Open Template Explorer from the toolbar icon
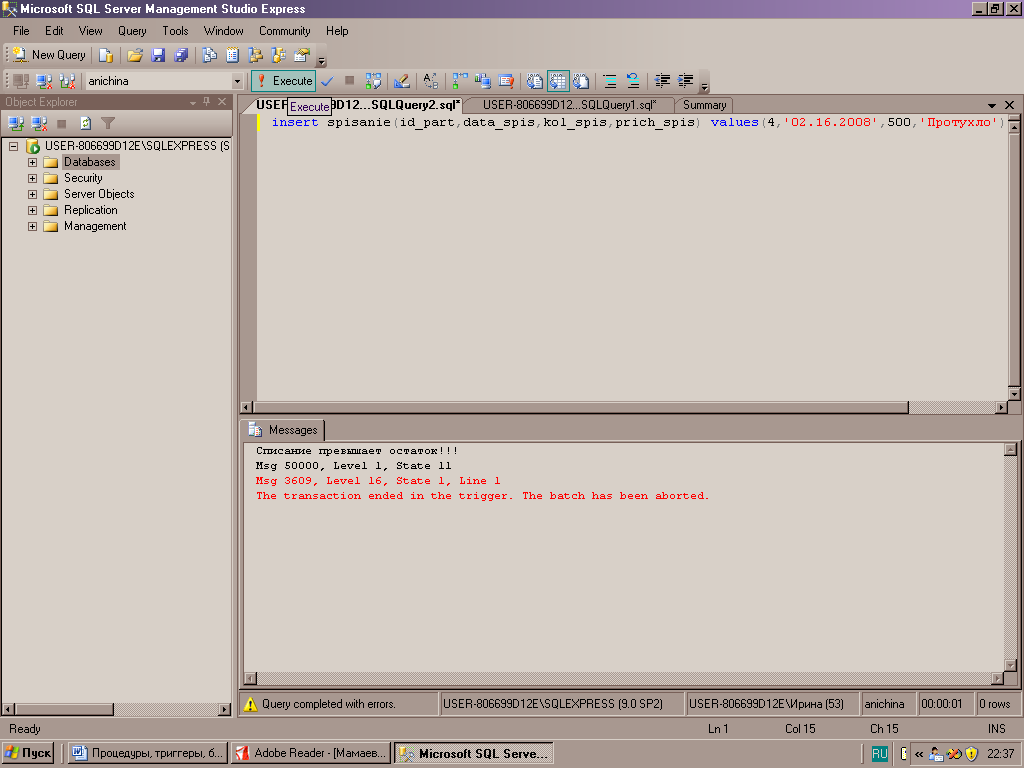Viewport: 1024px width, 768px height. tap(279, 56)
